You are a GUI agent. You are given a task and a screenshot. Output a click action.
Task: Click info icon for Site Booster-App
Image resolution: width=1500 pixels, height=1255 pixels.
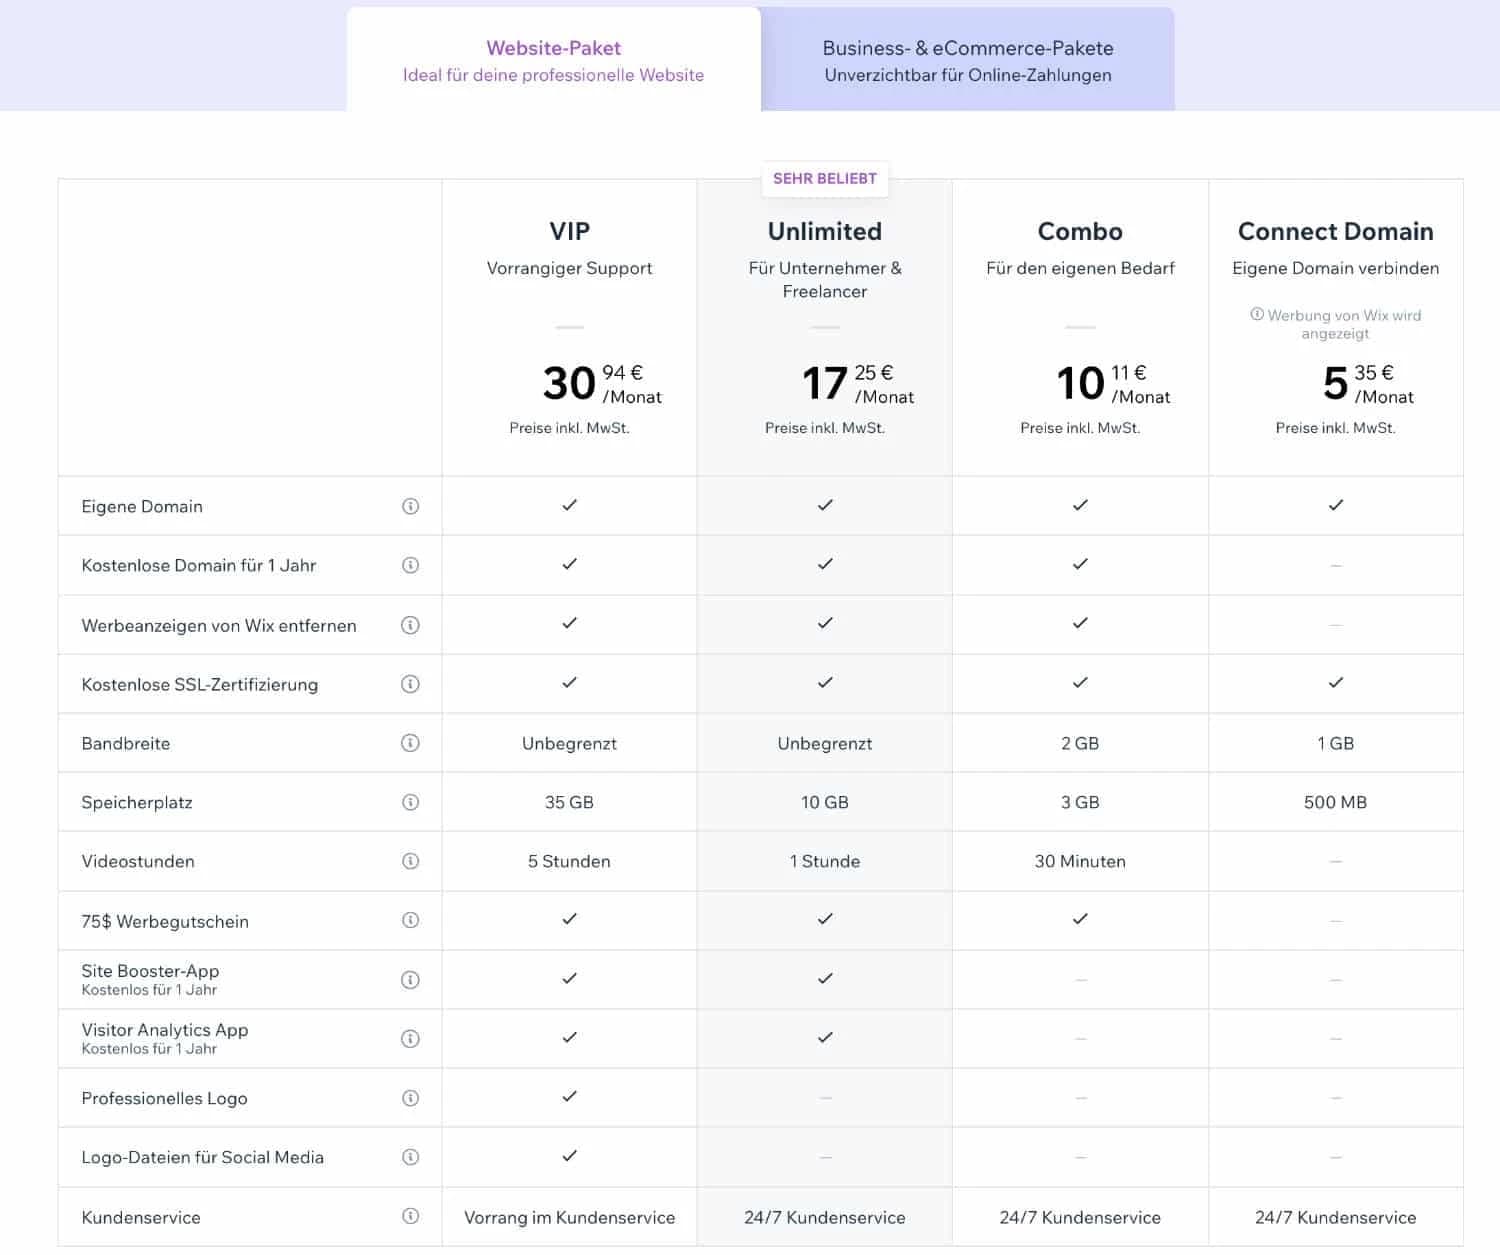coord(410,980)
